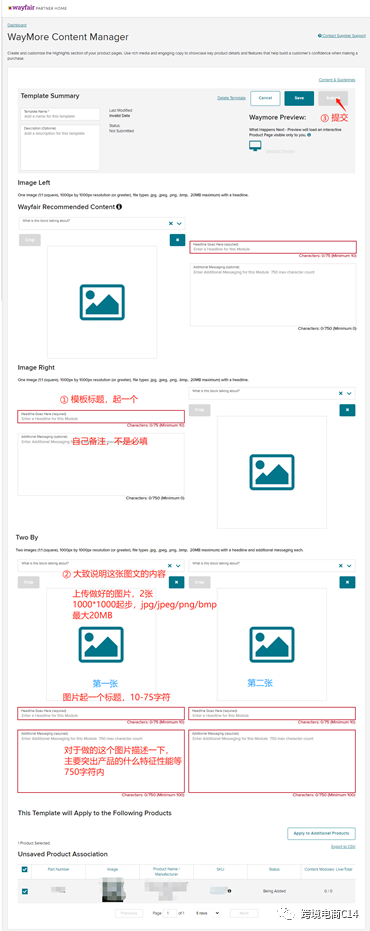The height and width of the screenshot is (931, 370).
Task: Click the Cancel button
Action: 265,98
